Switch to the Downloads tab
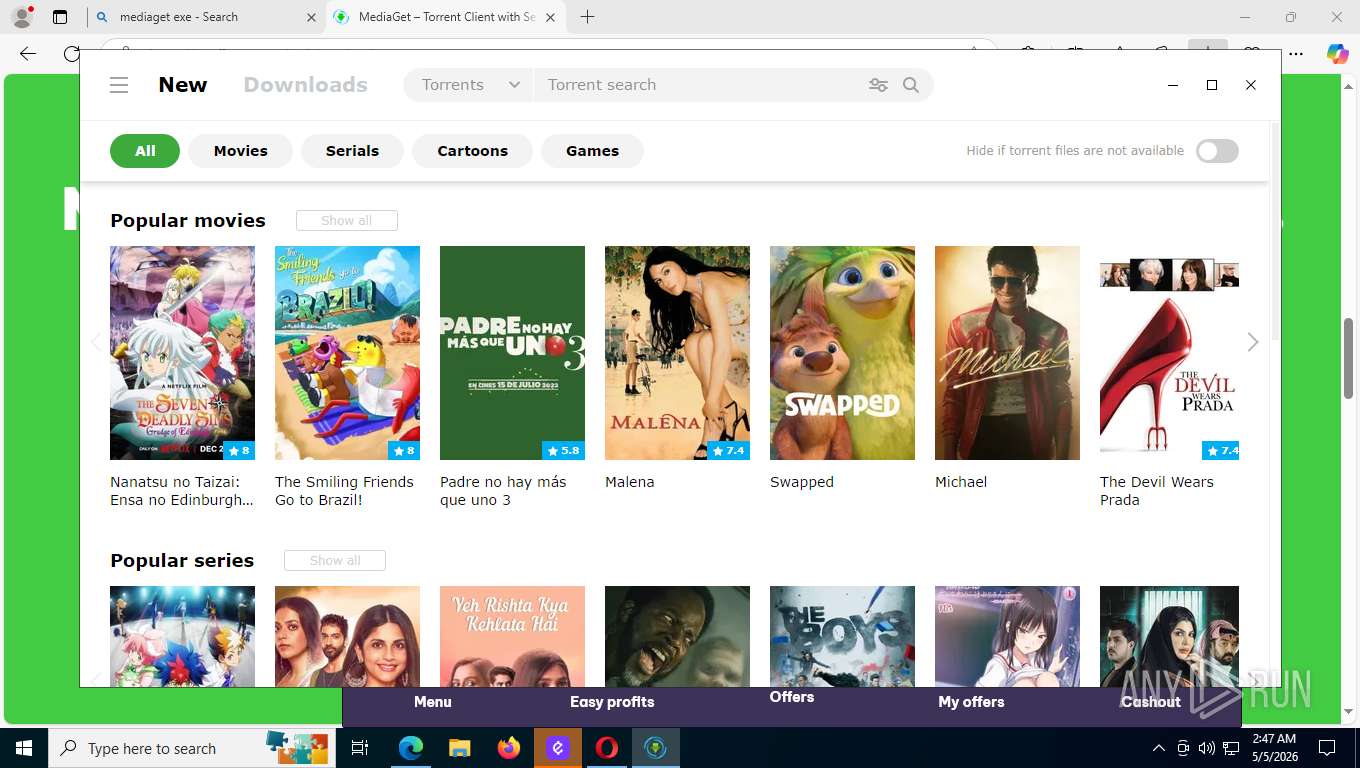 coord(306,85)
